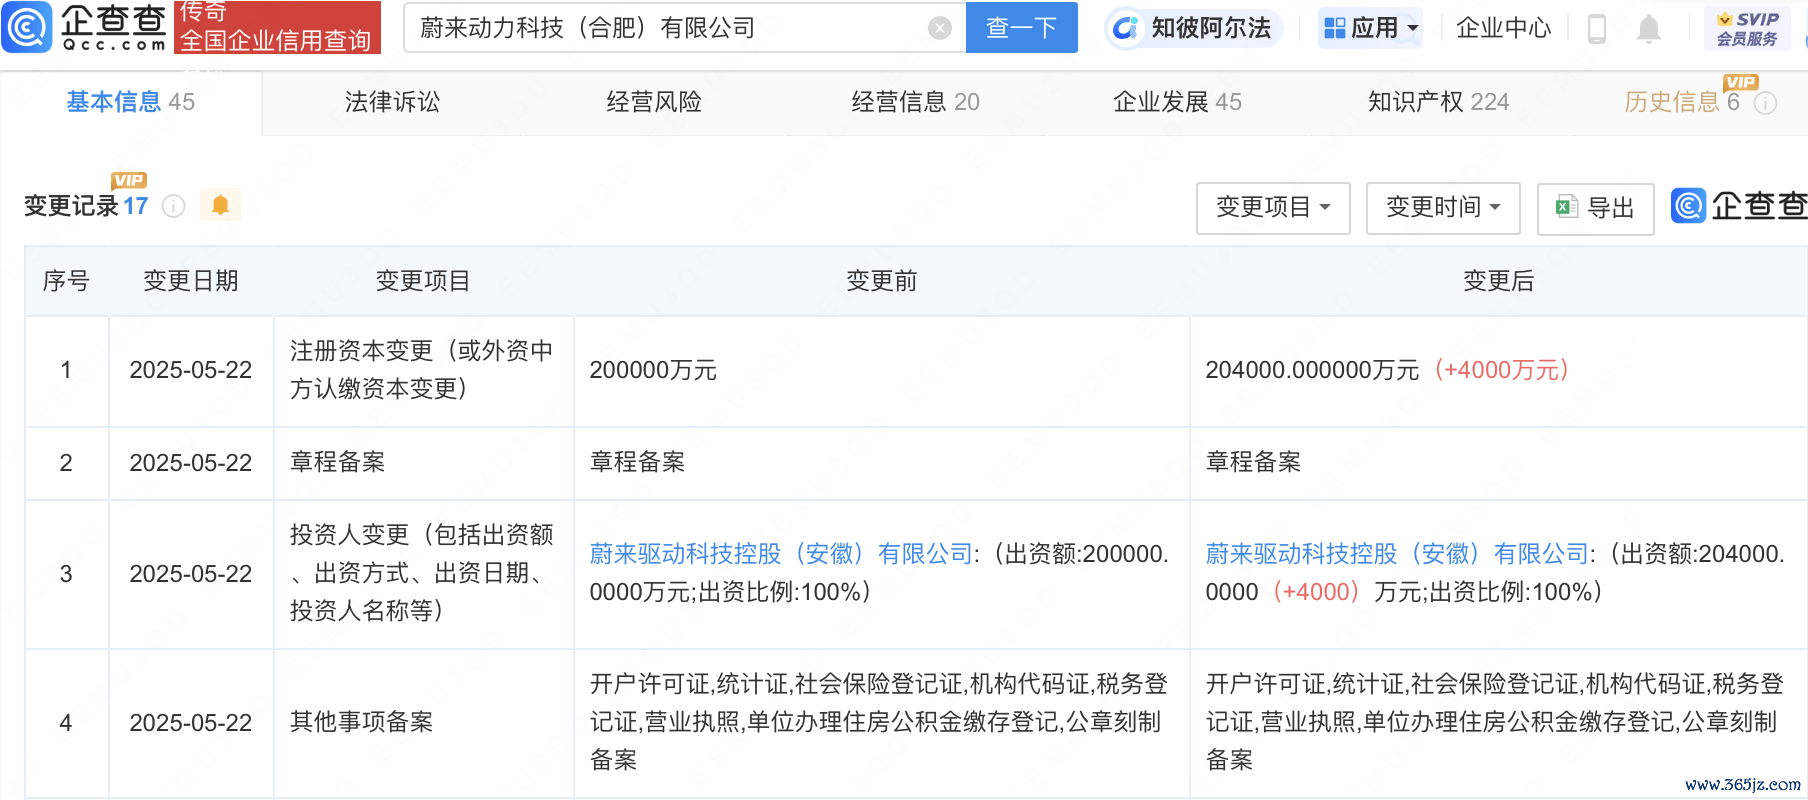
Task: Open the 经营风险 tab
Action: [654, 102]
